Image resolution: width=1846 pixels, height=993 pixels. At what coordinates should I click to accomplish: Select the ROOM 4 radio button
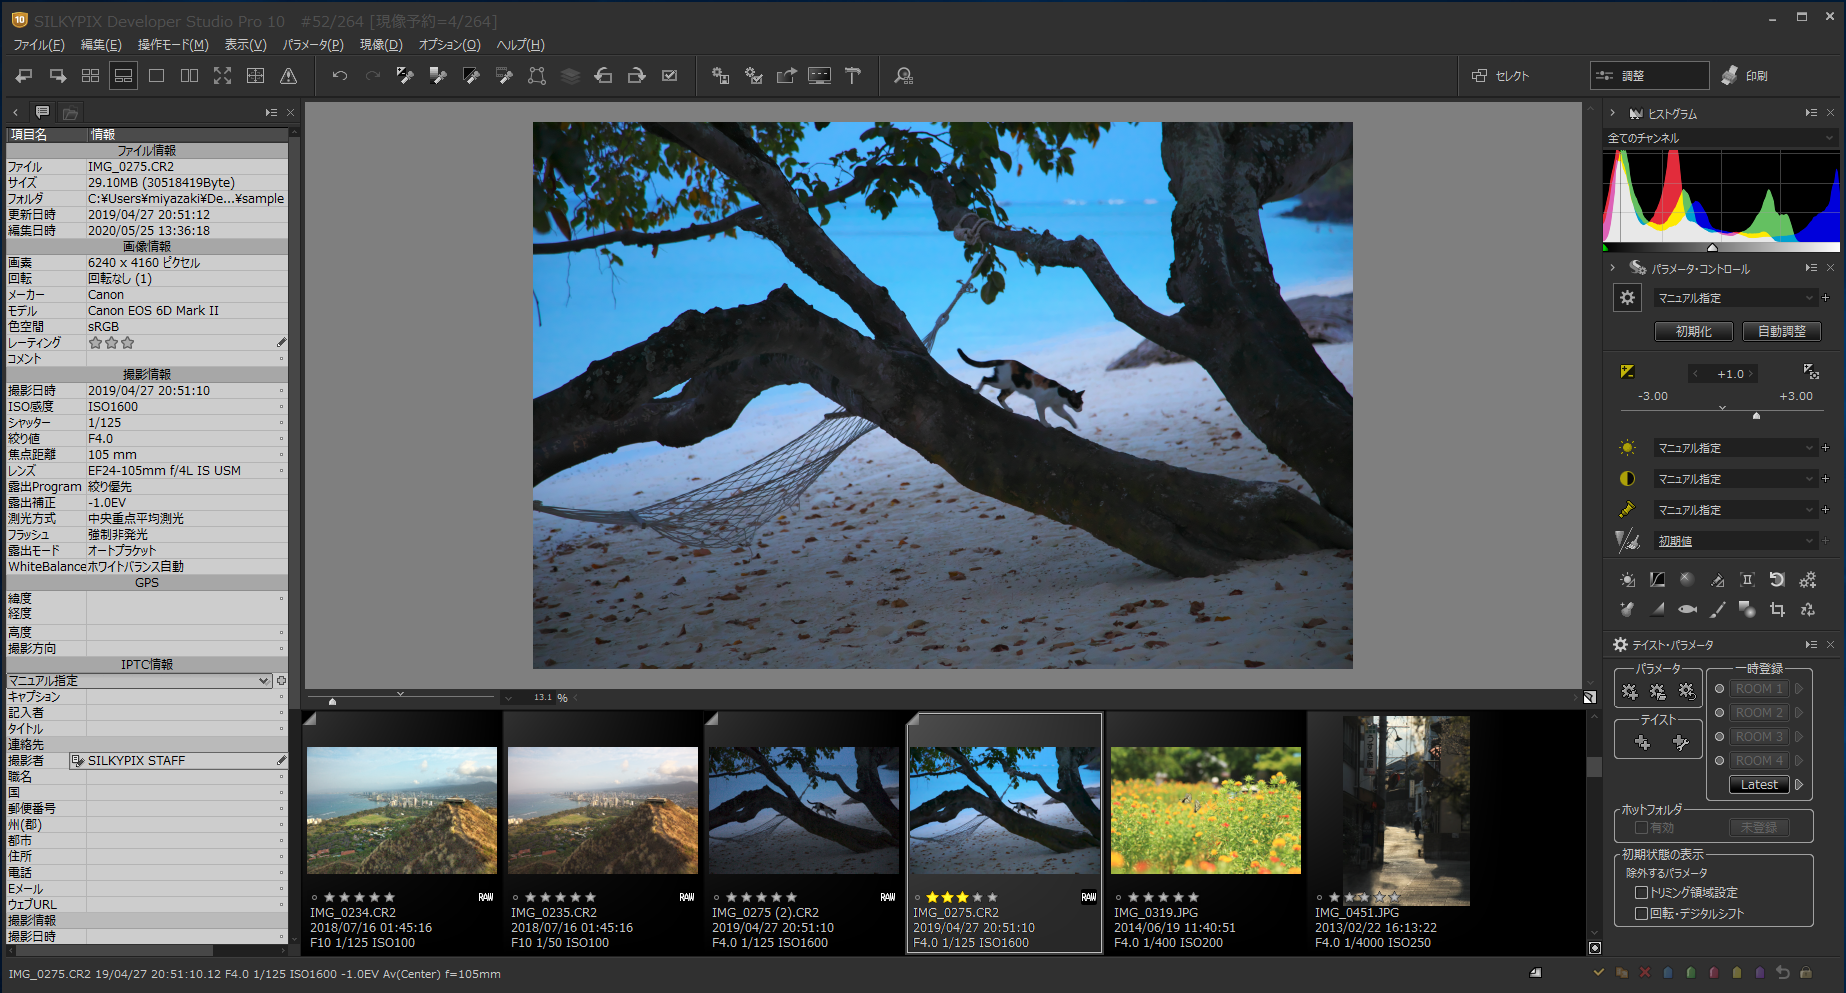(x=1719, y=761)
